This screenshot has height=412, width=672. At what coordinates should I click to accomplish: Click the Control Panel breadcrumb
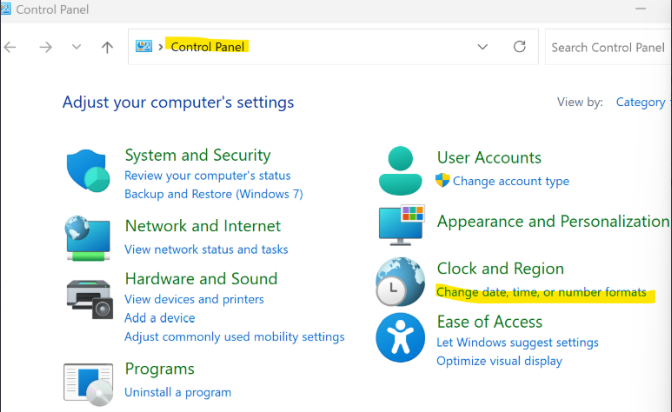(x=207, y=46)
